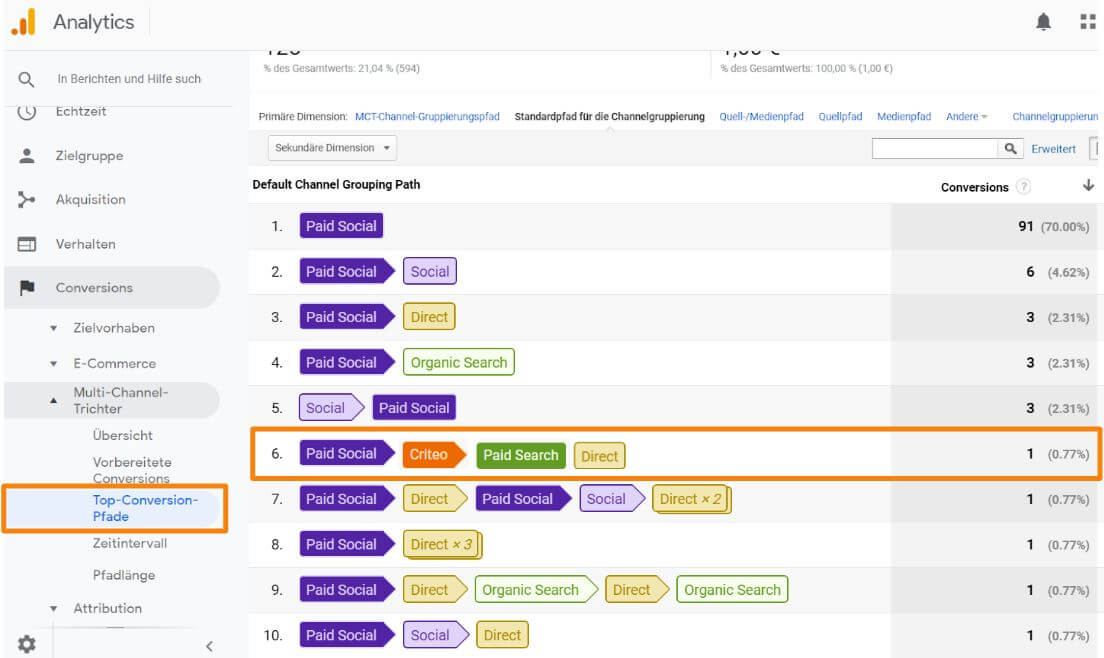Open the notifications bell
1104x658 pixels.
(x=1043, y=22)
